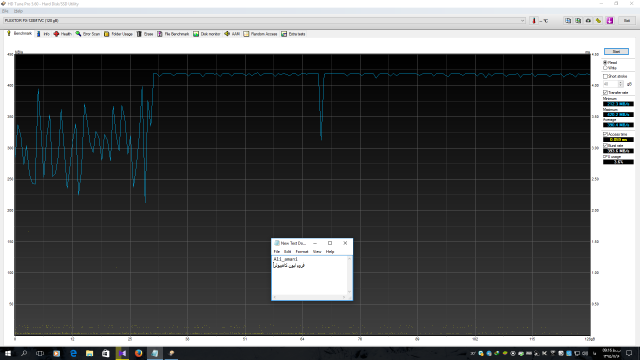
Task: Open Notepad's Format menu
Action: point(302,252)
